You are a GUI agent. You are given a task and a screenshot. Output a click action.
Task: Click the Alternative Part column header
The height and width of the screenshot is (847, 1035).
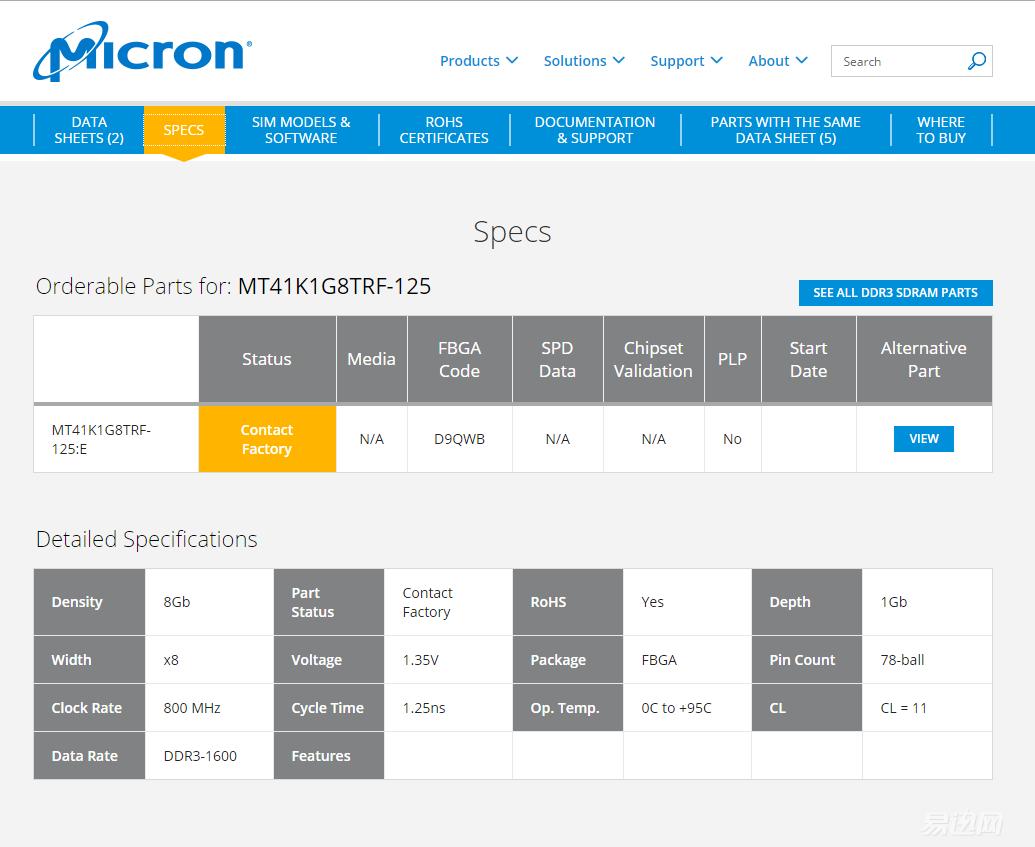coord(923,359)
